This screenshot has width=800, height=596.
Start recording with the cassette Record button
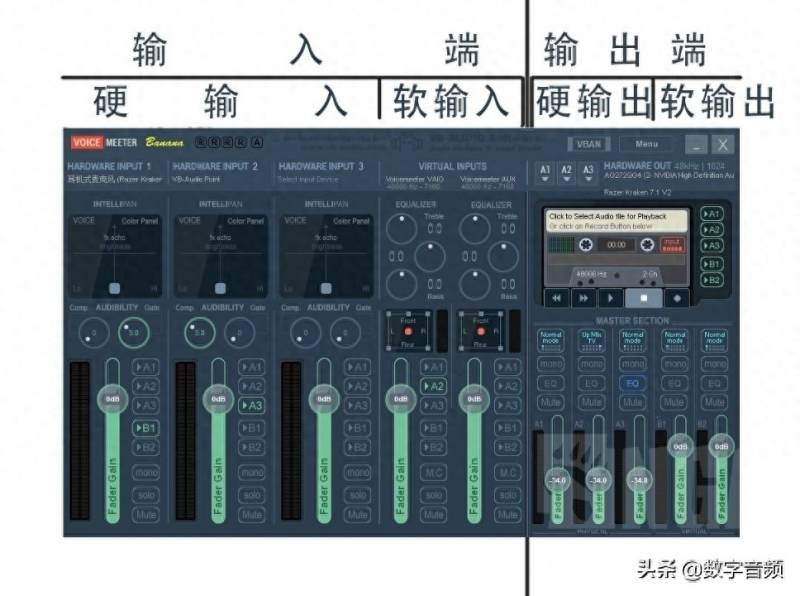point(677,298)
